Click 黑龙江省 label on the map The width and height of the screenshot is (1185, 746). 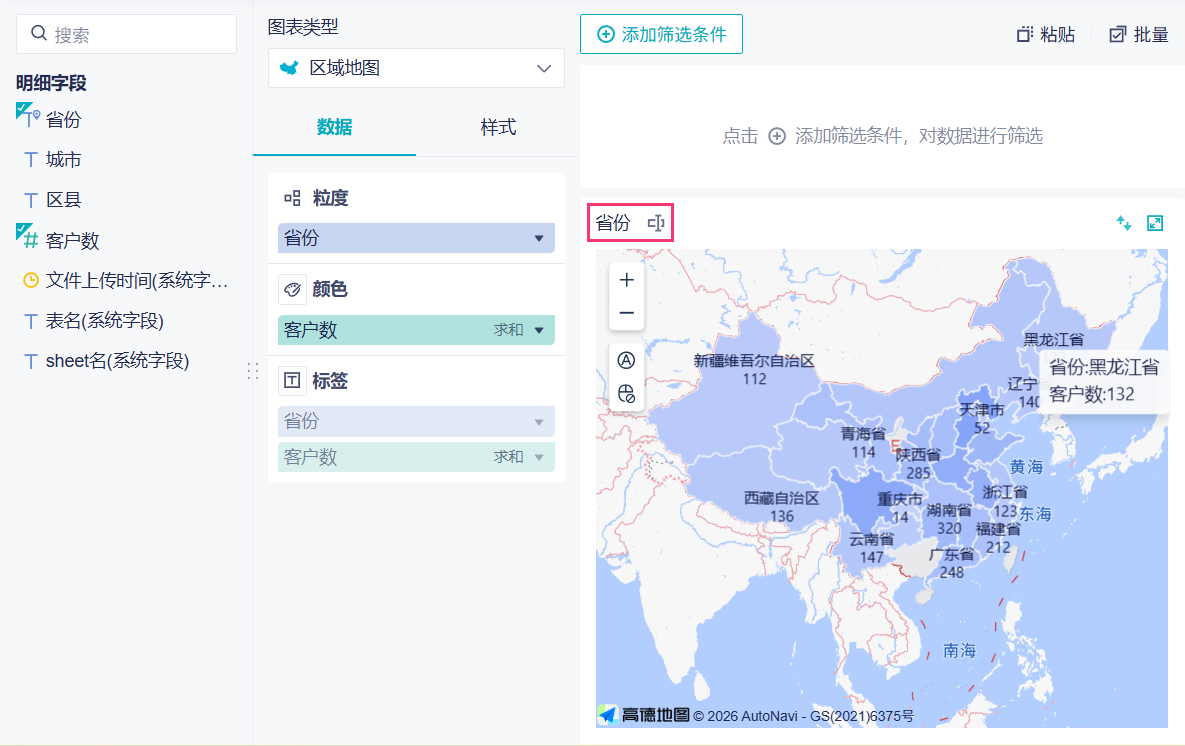coord(1054,339)
